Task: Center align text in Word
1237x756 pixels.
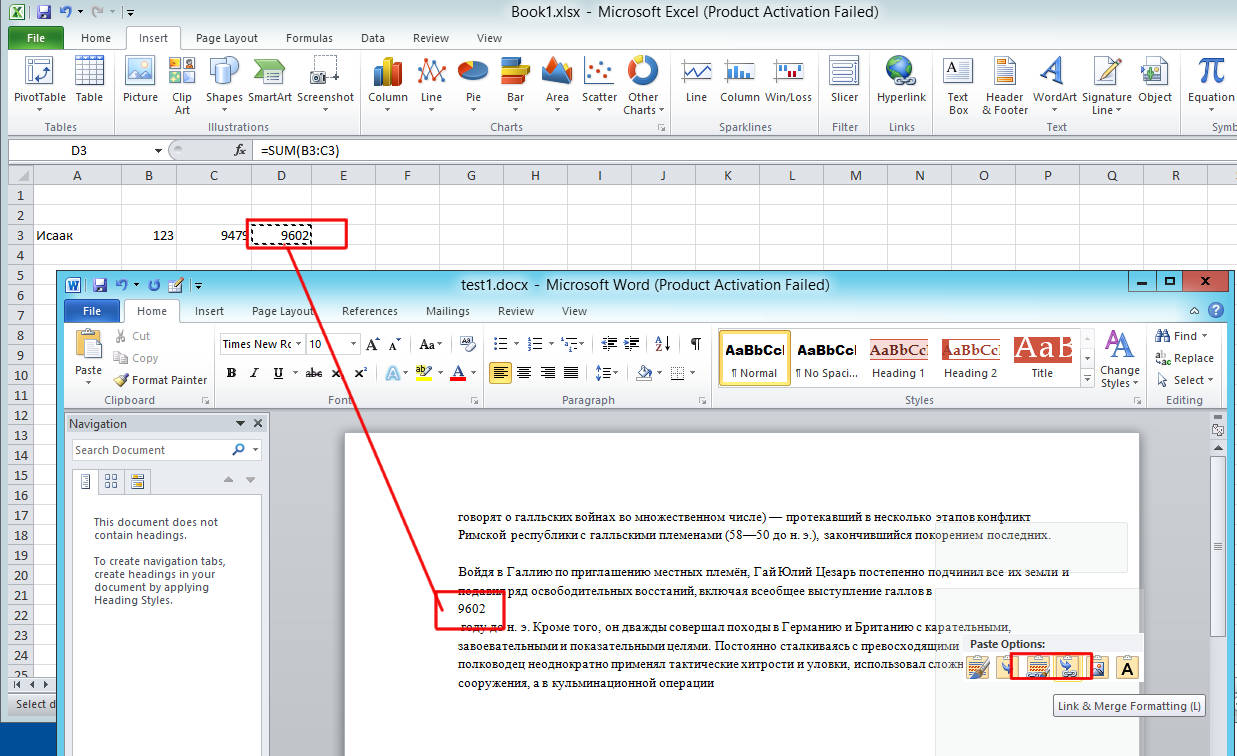Action: pos(524,373)
